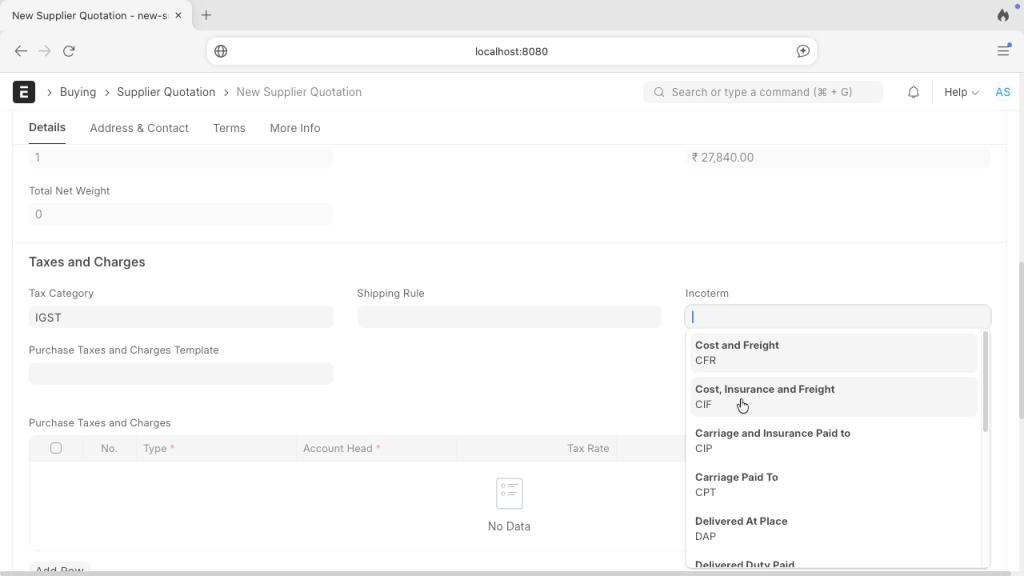Navigate to Buying breadcrumb link
The height and width of the screenshot is (576, 1024).
point(78,92)
